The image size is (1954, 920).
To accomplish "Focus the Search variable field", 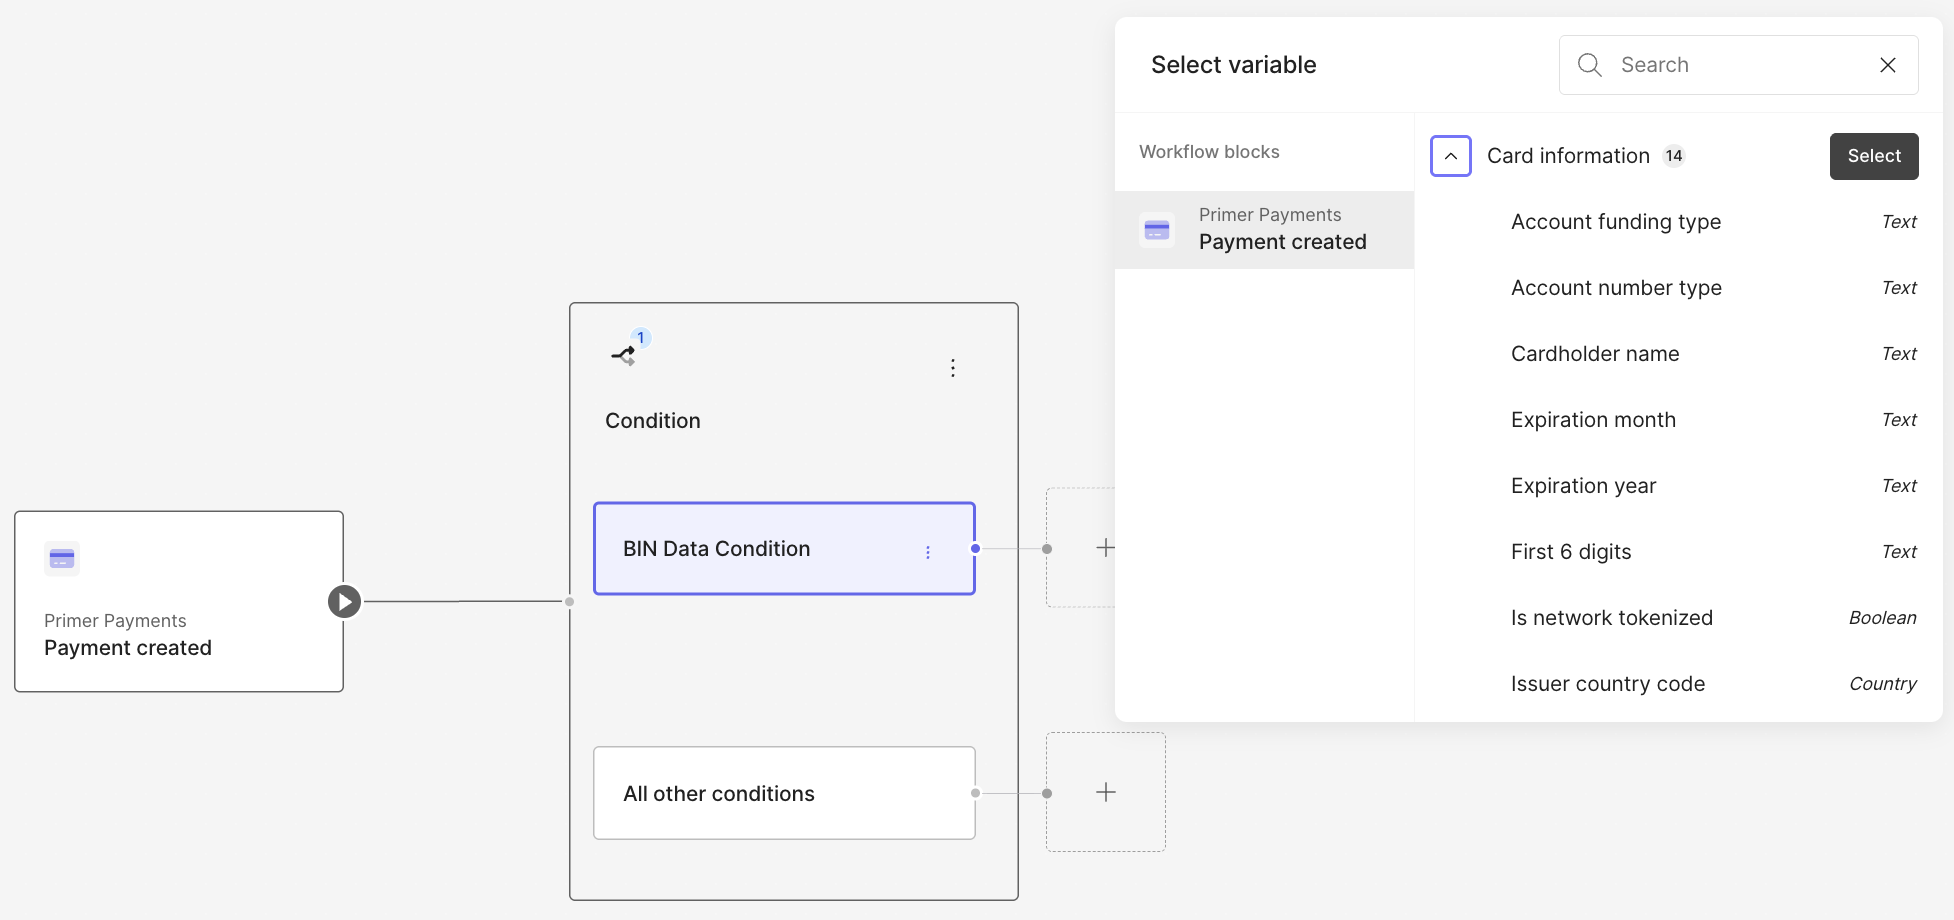I will point(1739,65).
